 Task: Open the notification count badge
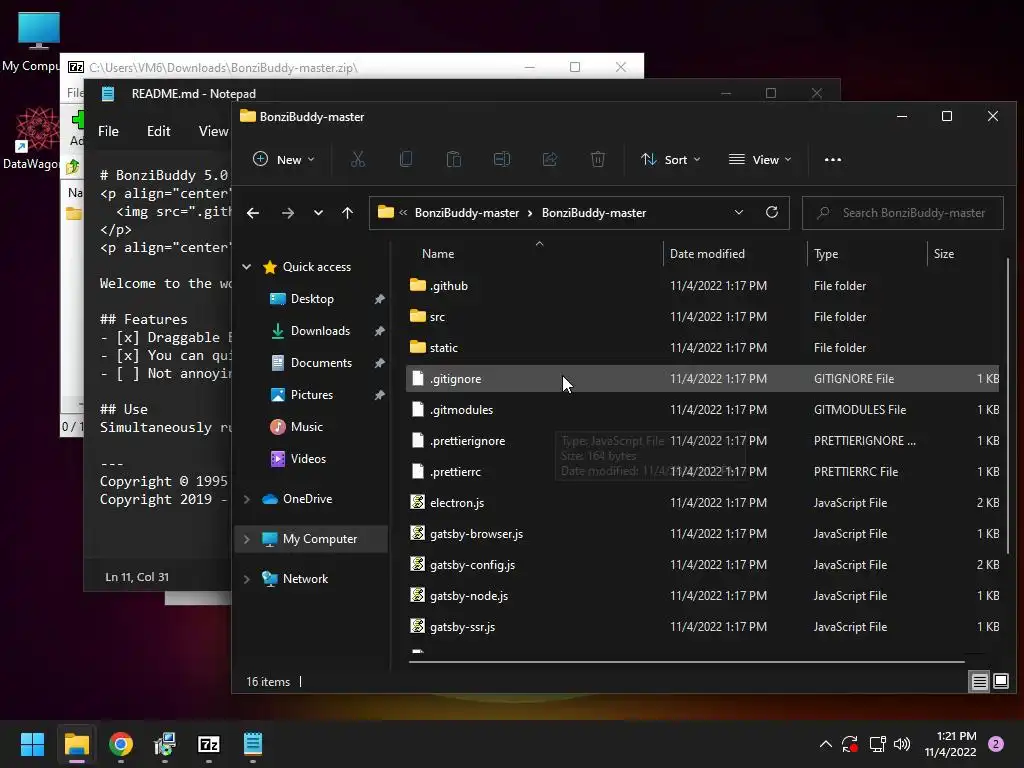coord(996,744)
